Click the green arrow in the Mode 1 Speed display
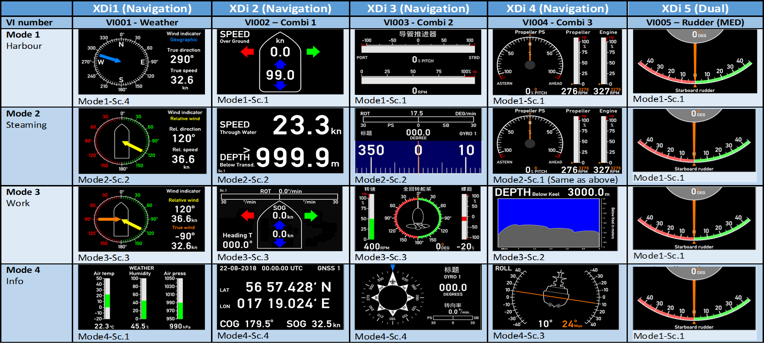 [x=313, y=52]
